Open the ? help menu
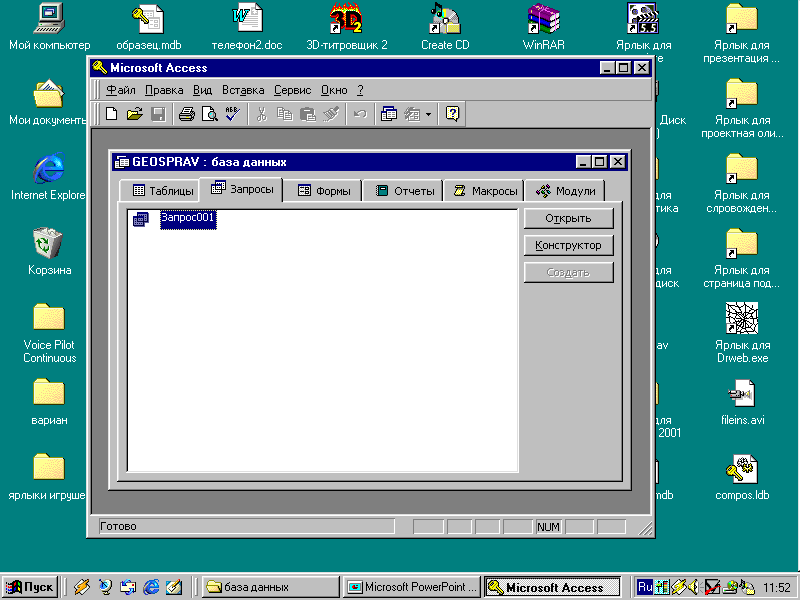Screen dimensions: 800x600 point(360,90)
